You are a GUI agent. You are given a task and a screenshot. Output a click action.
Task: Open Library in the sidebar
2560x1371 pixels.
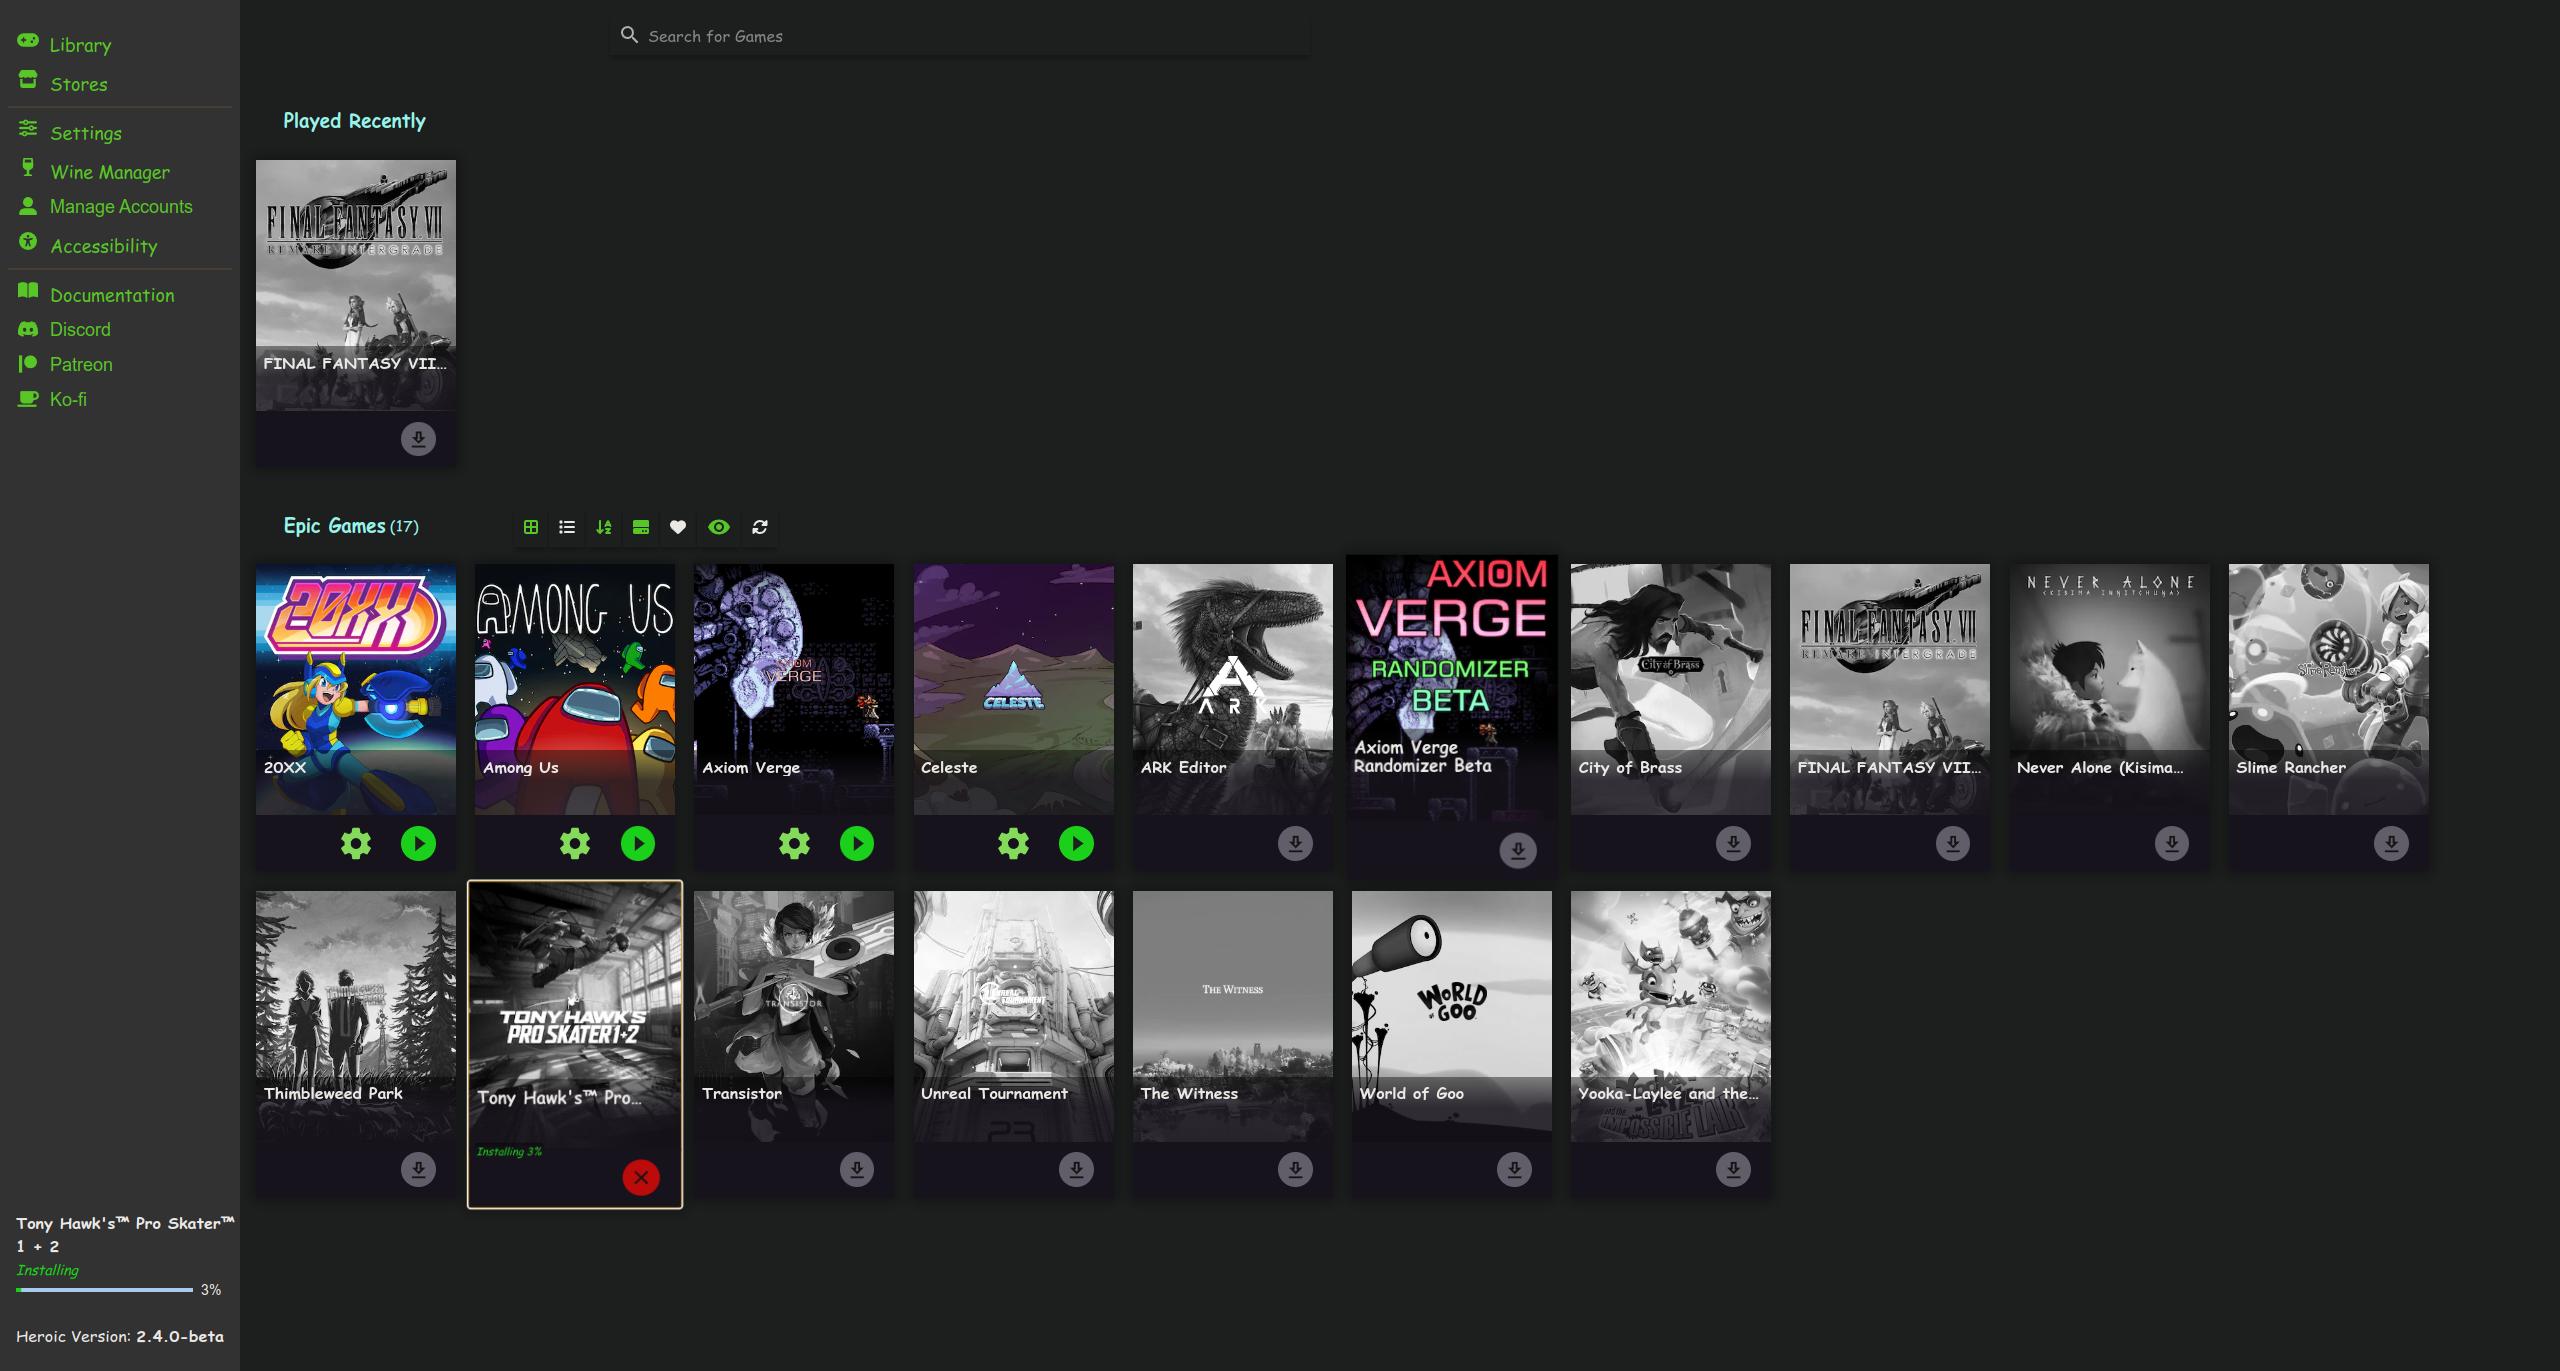65,44
